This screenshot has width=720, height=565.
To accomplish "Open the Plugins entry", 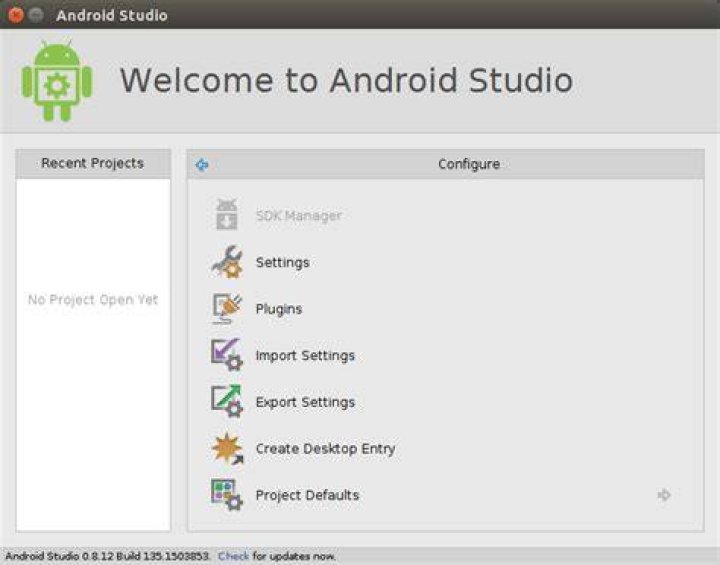I will click(279, 309).
